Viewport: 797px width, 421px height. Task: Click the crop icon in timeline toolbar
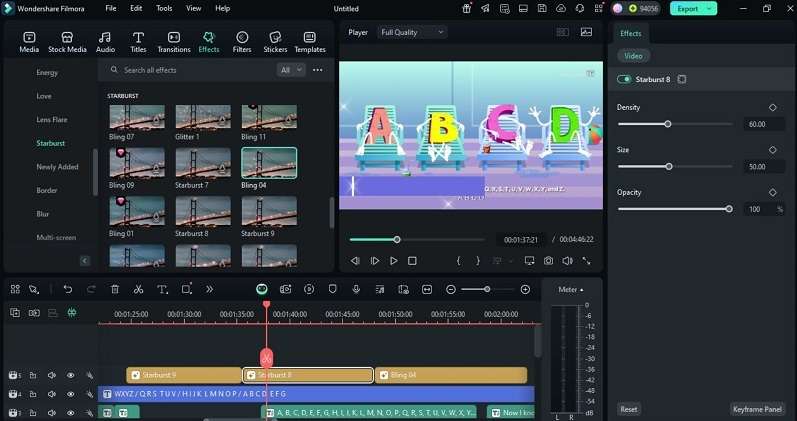coord(186,289)
